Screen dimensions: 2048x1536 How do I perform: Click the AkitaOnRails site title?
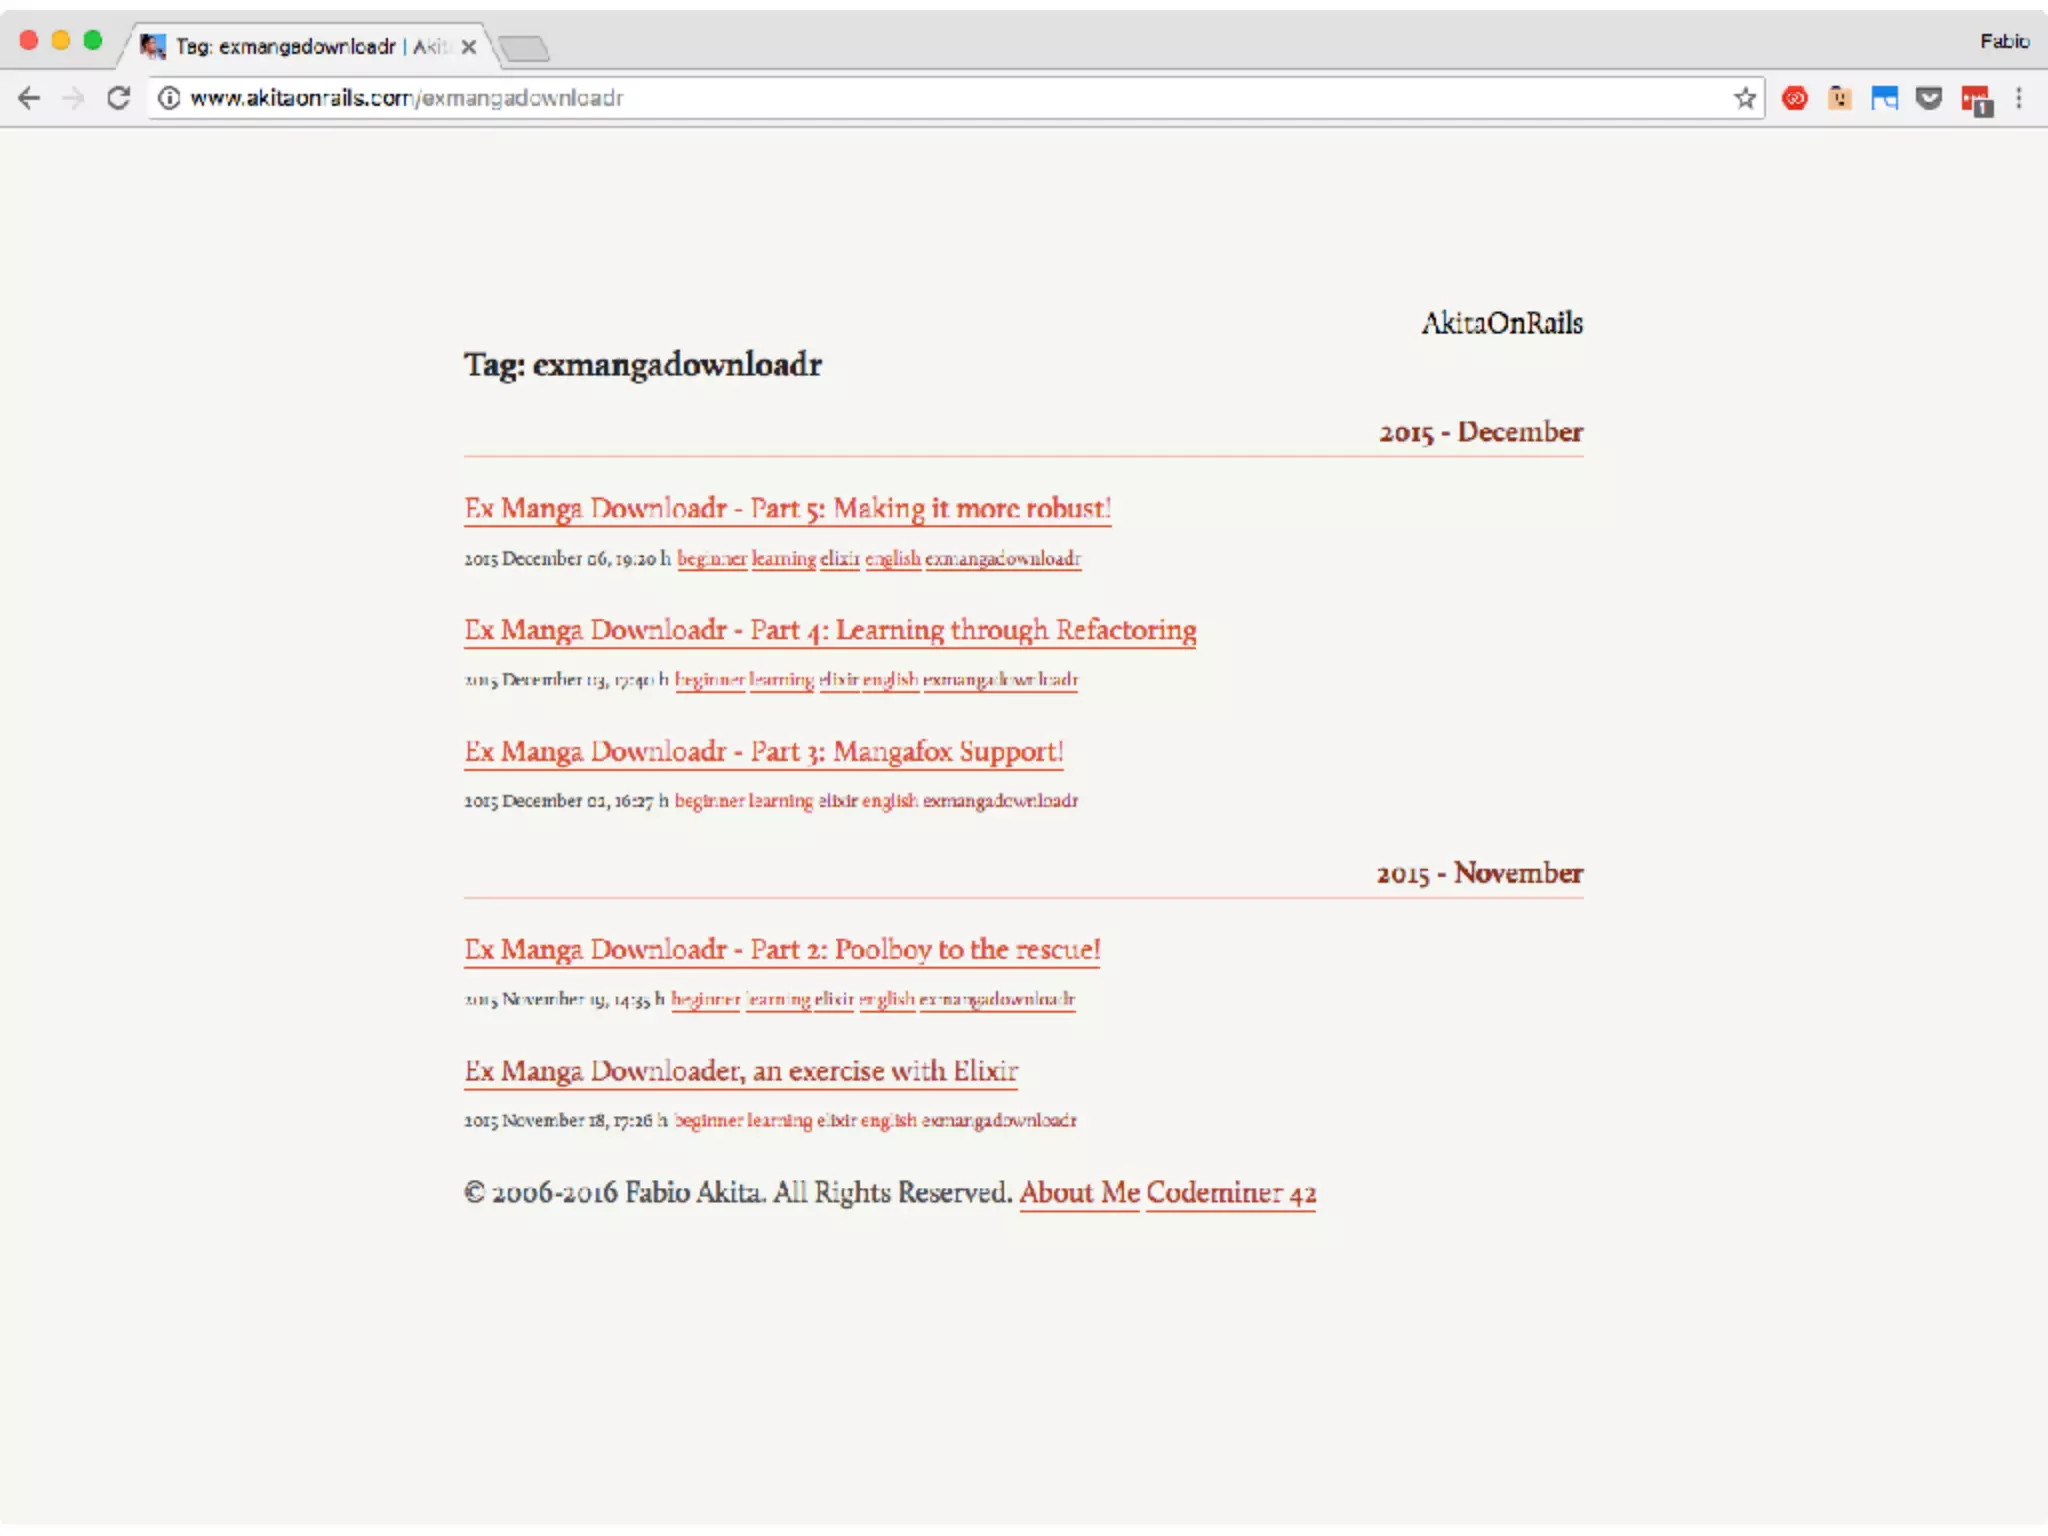coord(1501,323)
